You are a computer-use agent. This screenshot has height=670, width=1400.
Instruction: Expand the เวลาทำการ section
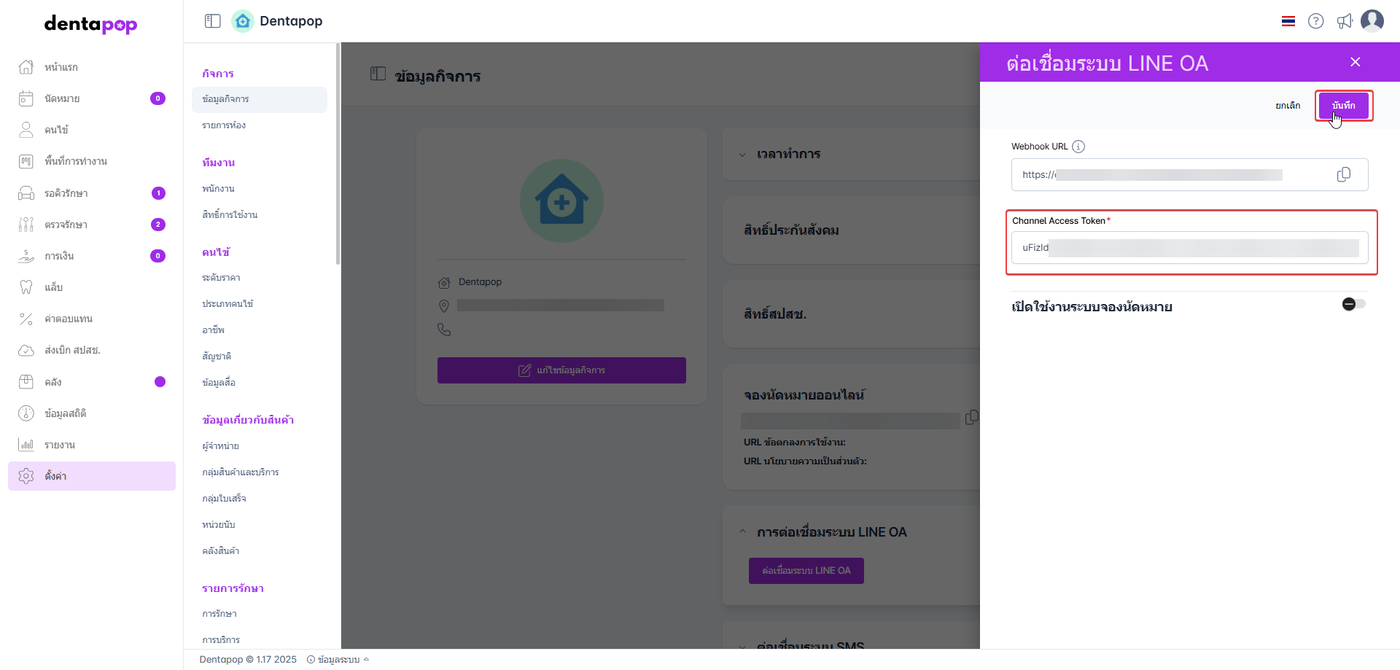[742, 155]
